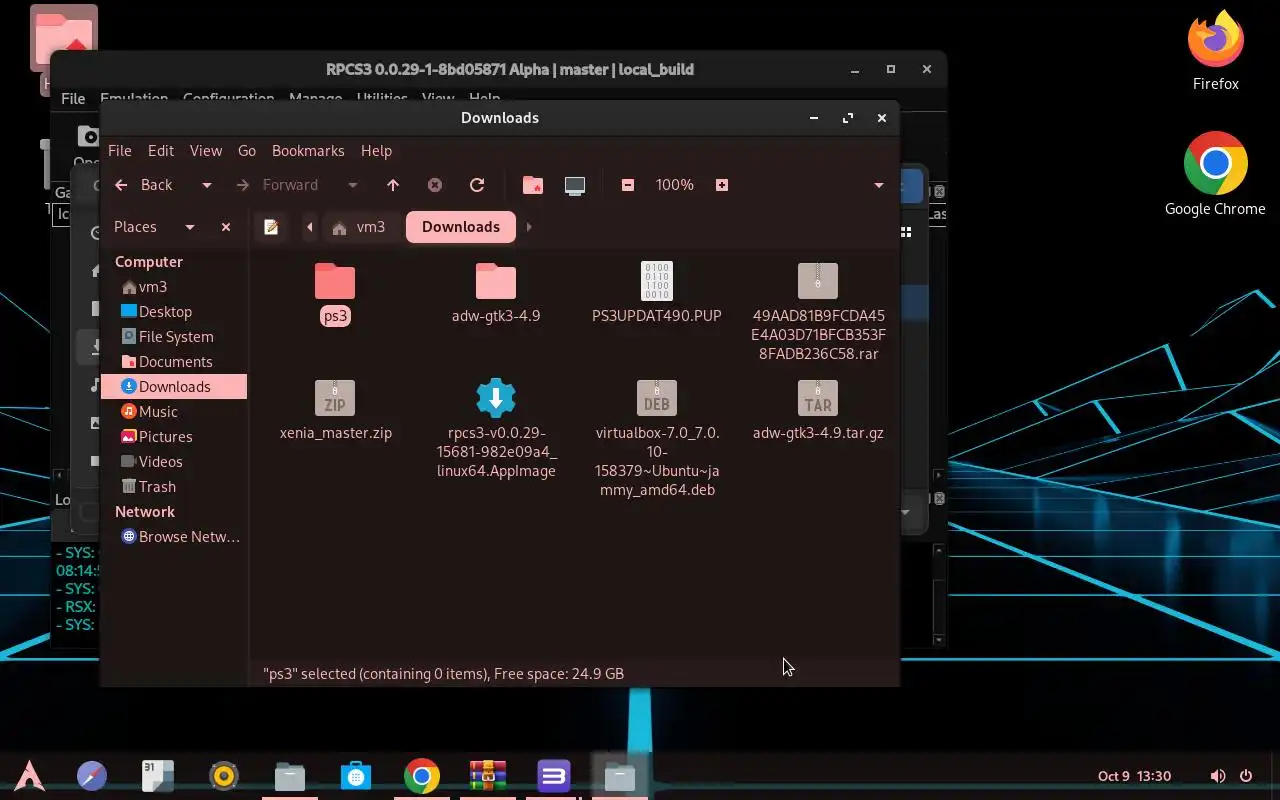Expand the toolbar overflow dropdown arrow
Image resolution: width=1280 pixels, height=800 pixels.
879,185
